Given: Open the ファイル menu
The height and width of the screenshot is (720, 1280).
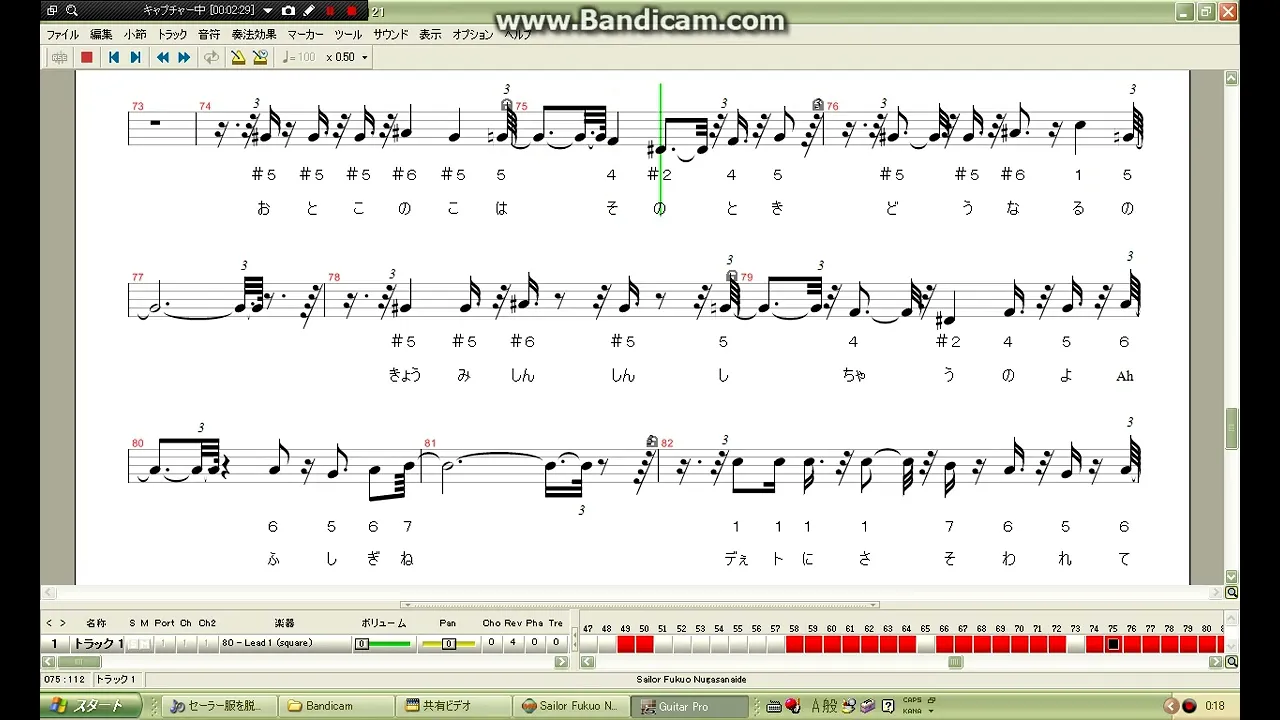Looking at the screenshot, I should [63, 34].
